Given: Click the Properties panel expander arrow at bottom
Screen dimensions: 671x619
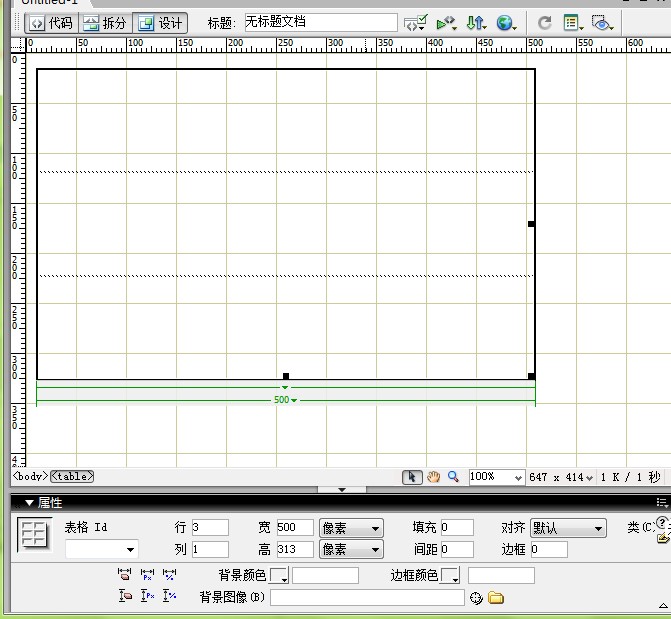Looking at the screenshot, I should click(663, 605).
